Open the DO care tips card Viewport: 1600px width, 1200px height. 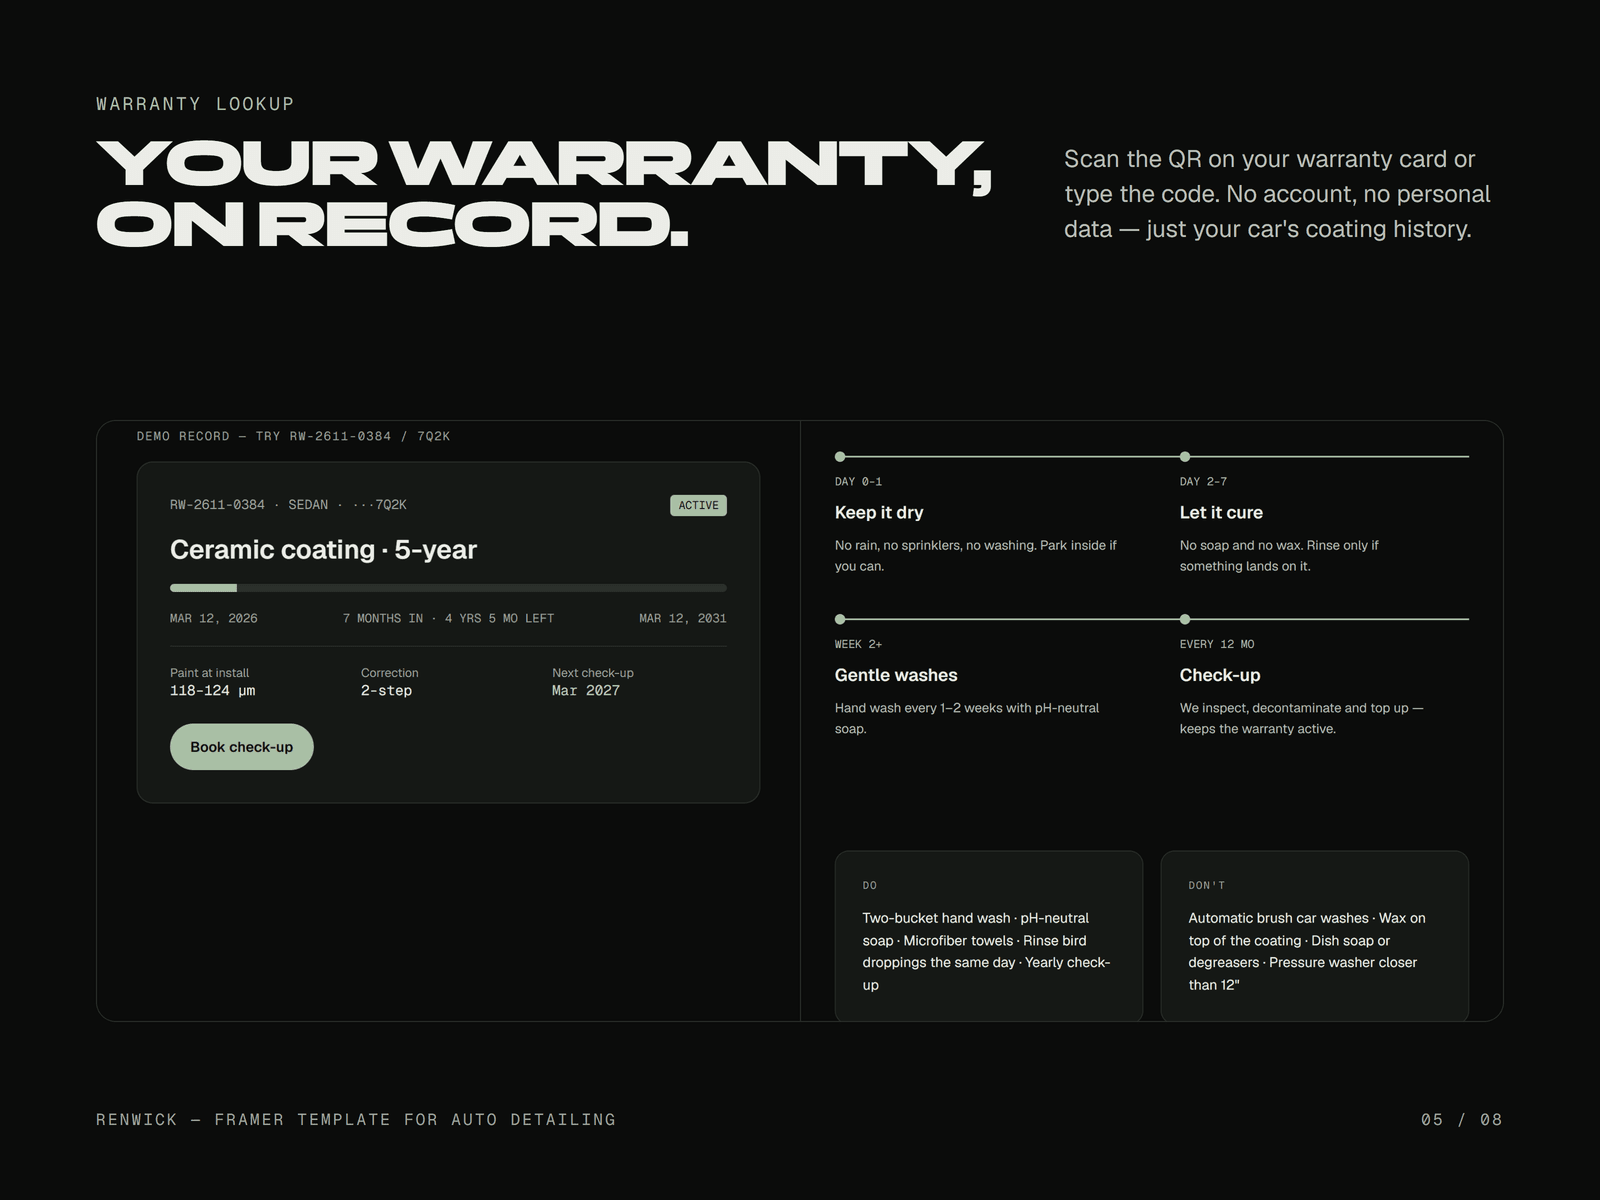pyautogui.click(x=989, y=936)
